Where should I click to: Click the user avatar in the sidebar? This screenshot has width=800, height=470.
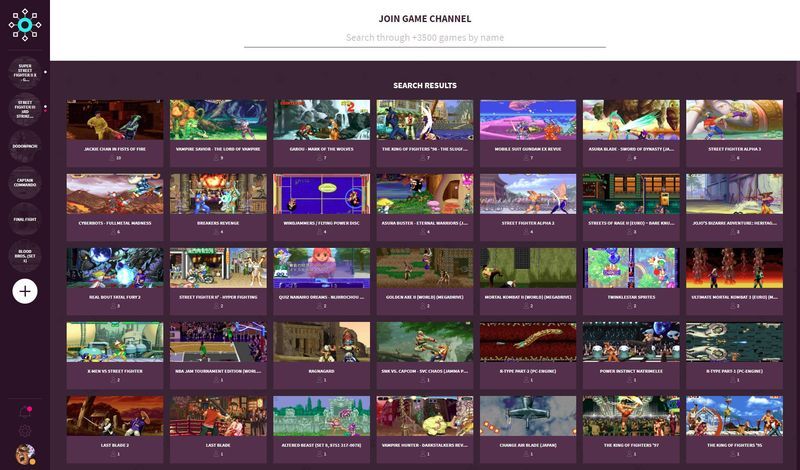pos(24,454)
